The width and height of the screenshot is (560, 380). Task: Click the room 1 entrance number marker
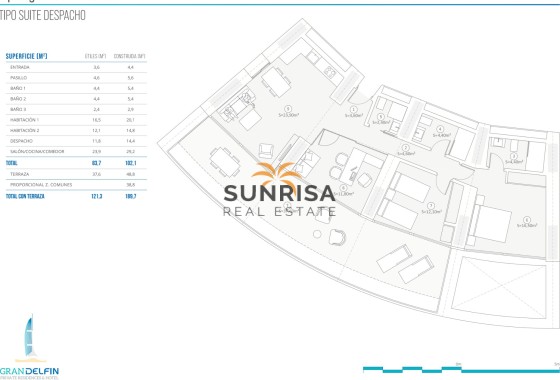[354, 109]
